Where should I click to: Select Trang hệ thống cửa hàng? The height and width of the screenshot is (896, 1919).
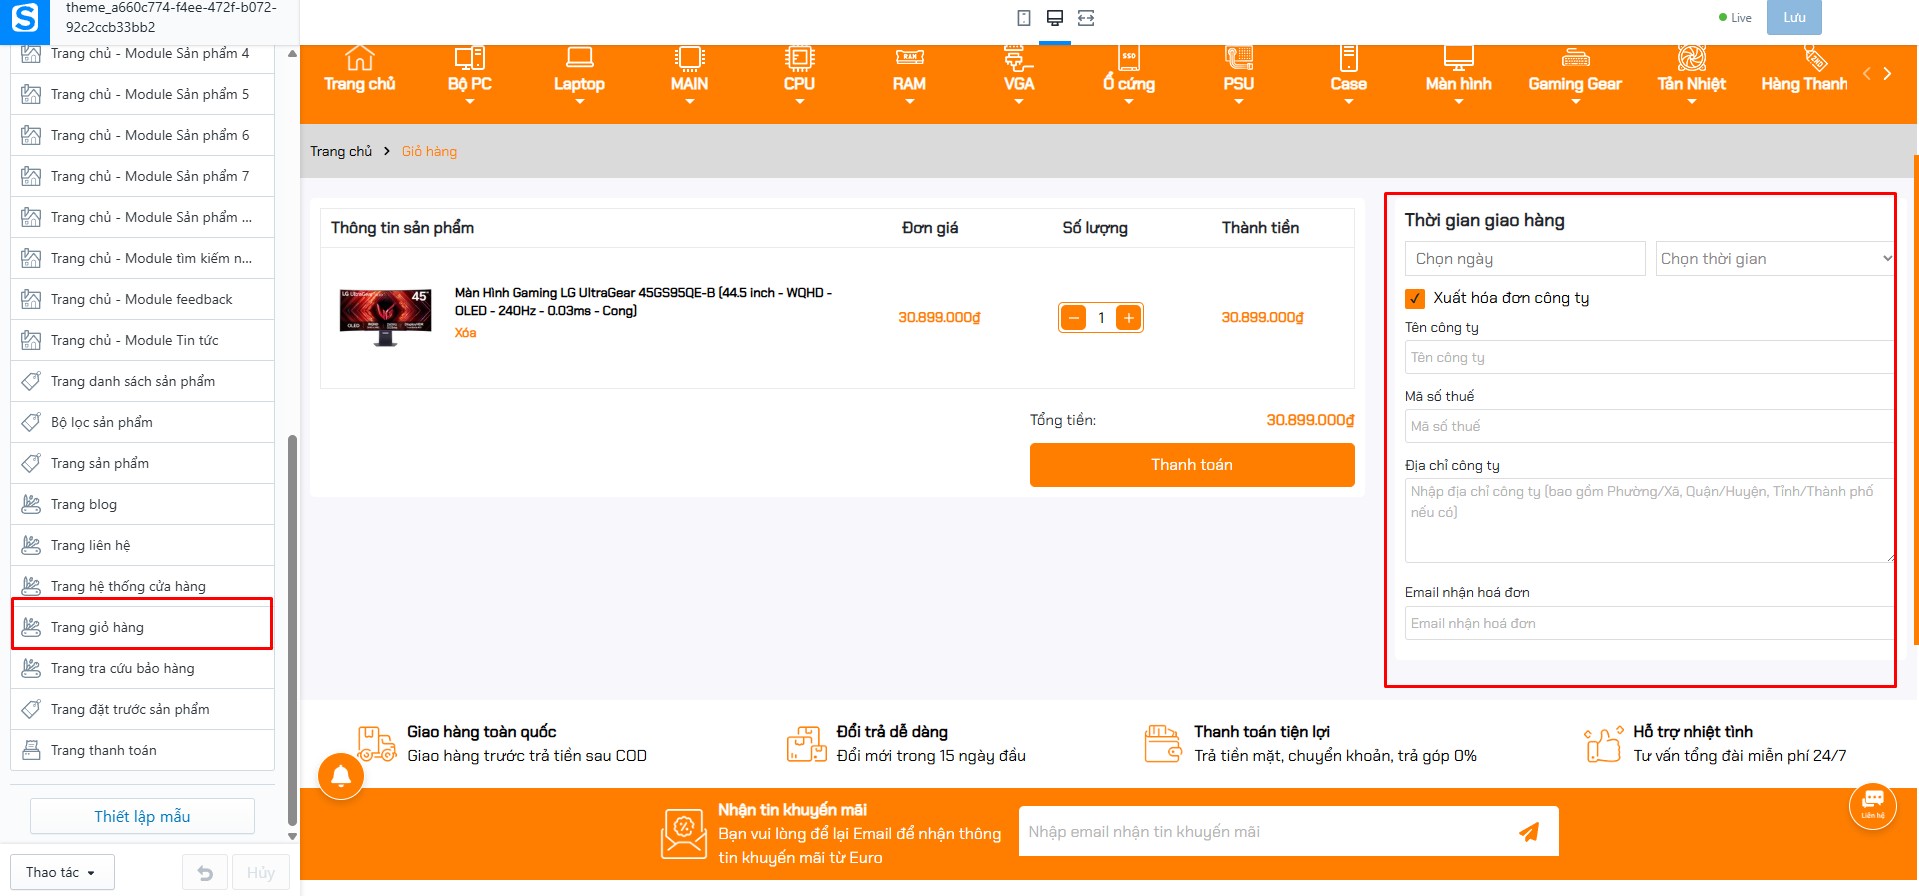click(x=142, y=586)
